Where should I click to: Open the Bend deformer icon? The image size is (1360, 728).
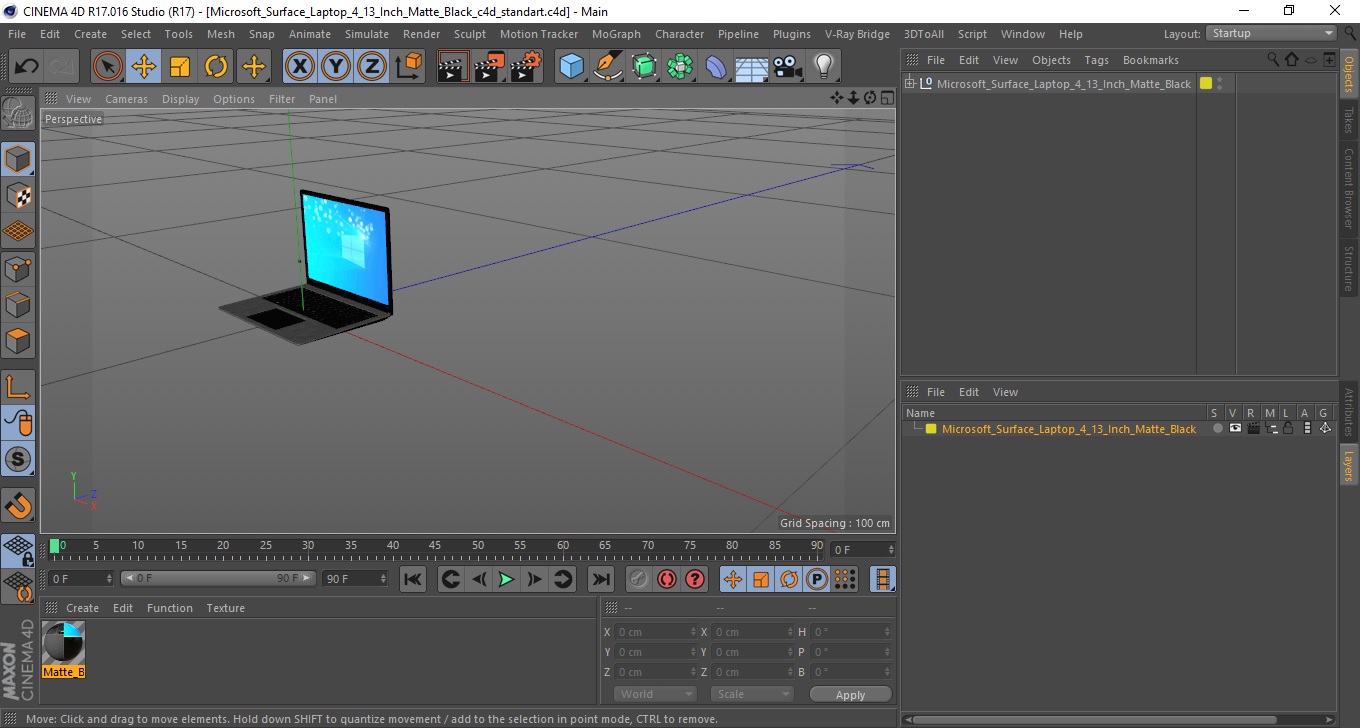pos(716,67)
